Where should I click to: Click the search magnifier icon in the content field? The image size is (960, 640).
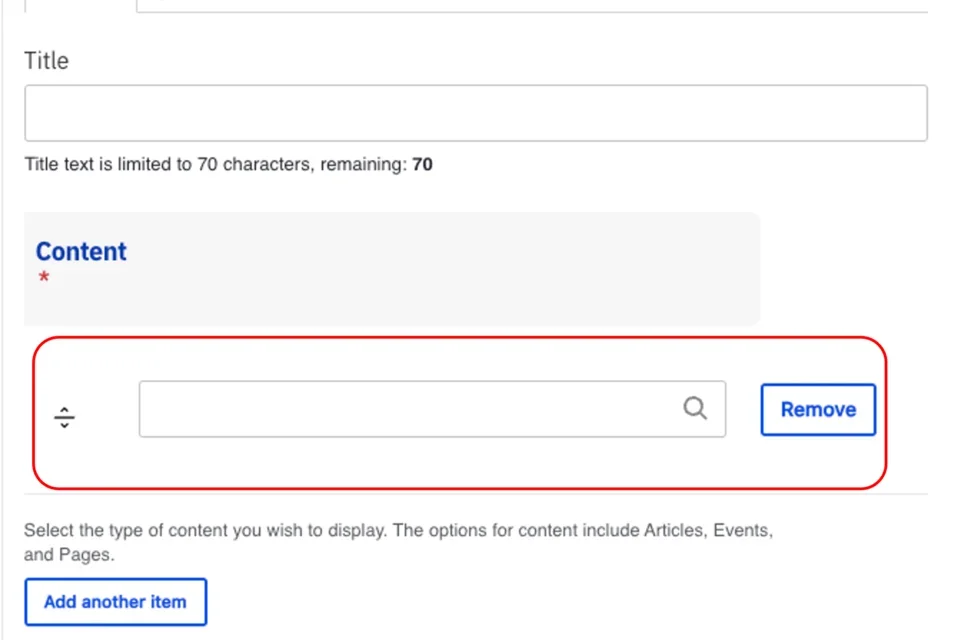(695, 409)
